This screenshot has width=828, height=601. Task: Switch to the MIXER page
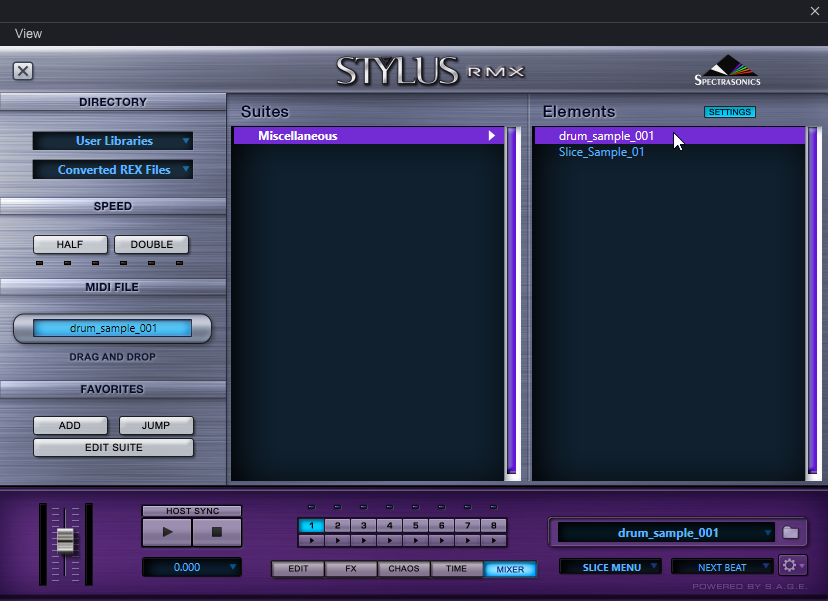point(510,569)
